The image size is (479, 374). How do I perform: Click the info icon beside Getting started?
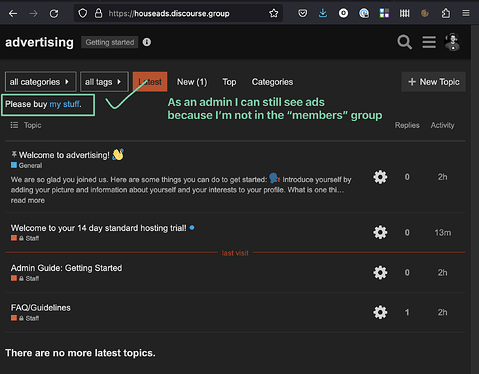pos(147,42)
